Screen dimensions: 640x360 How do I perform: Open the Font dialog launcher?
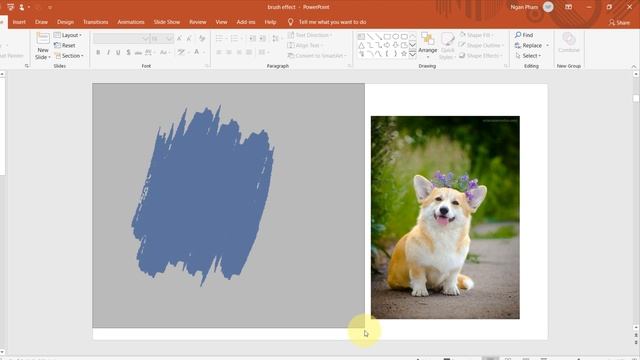[207, 66]
